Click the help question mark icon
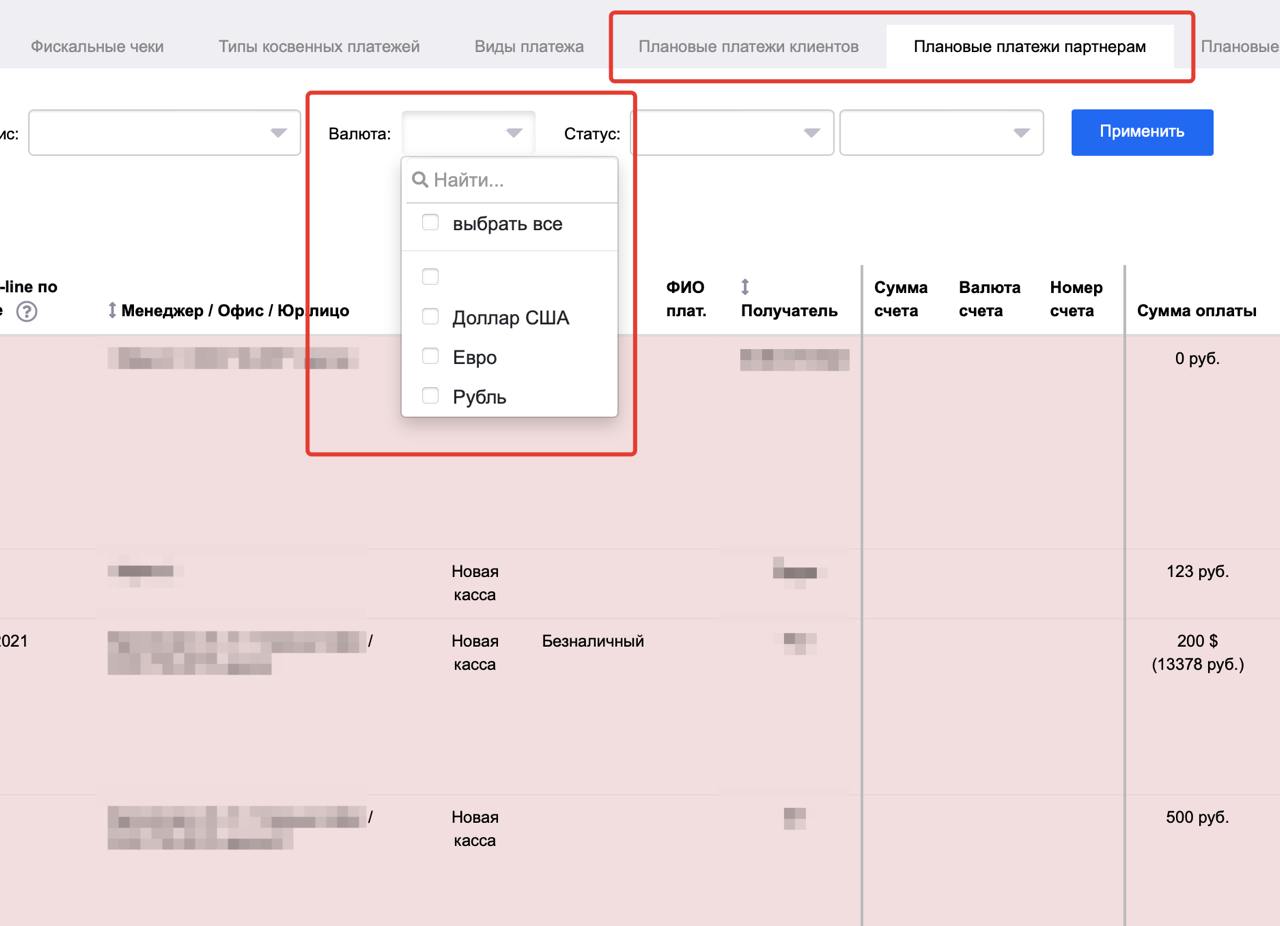This screenshot has width=1280, height=926. click(27, 311)
